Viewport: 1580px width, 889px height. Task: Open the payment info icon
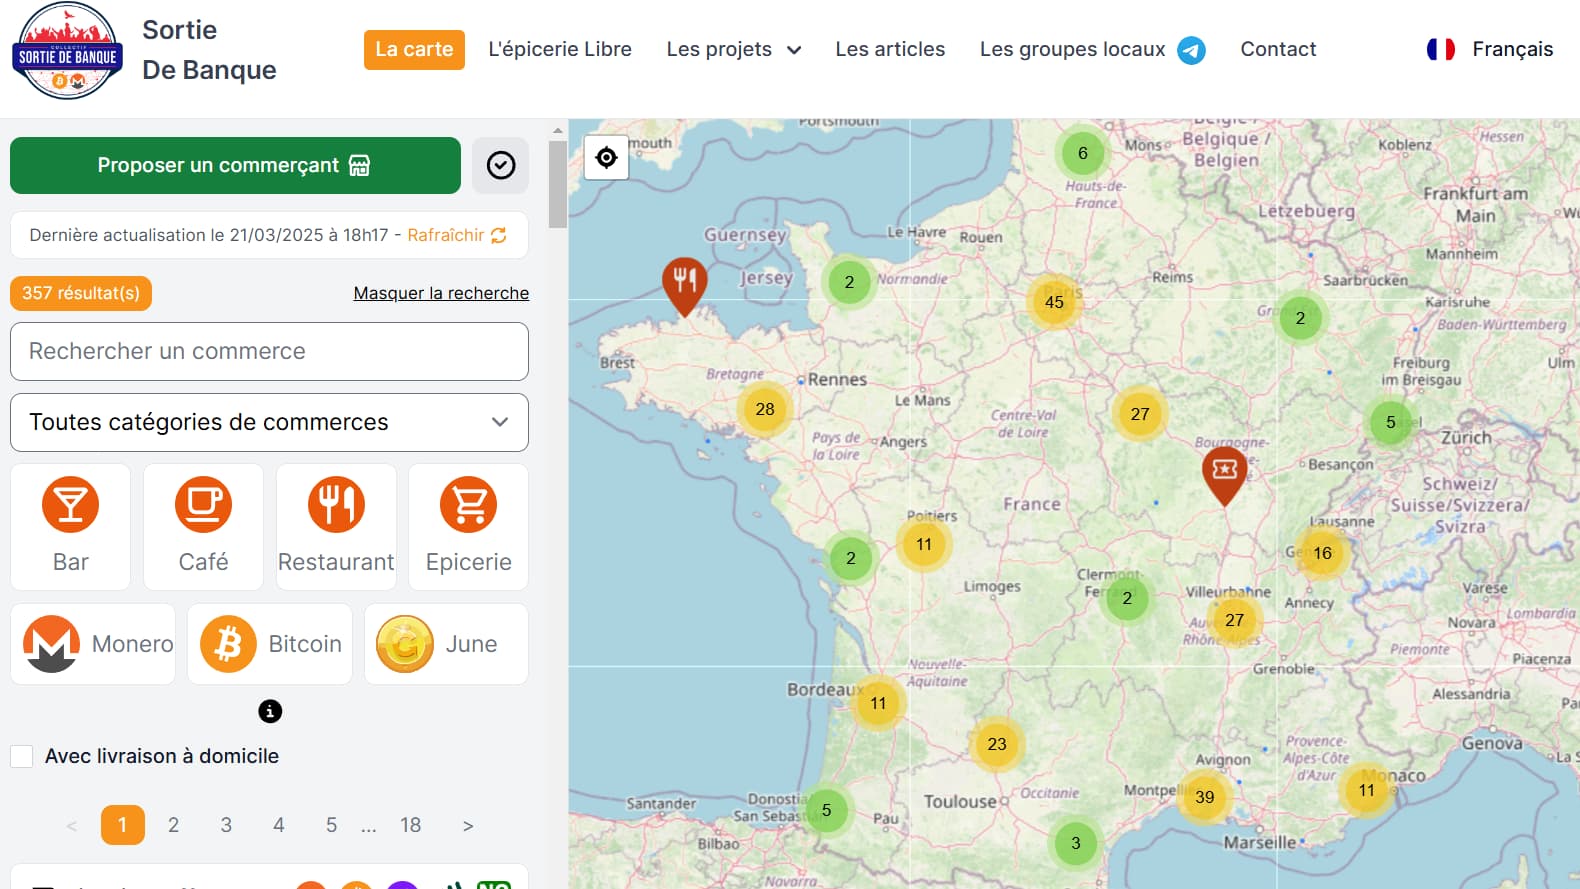270,711
